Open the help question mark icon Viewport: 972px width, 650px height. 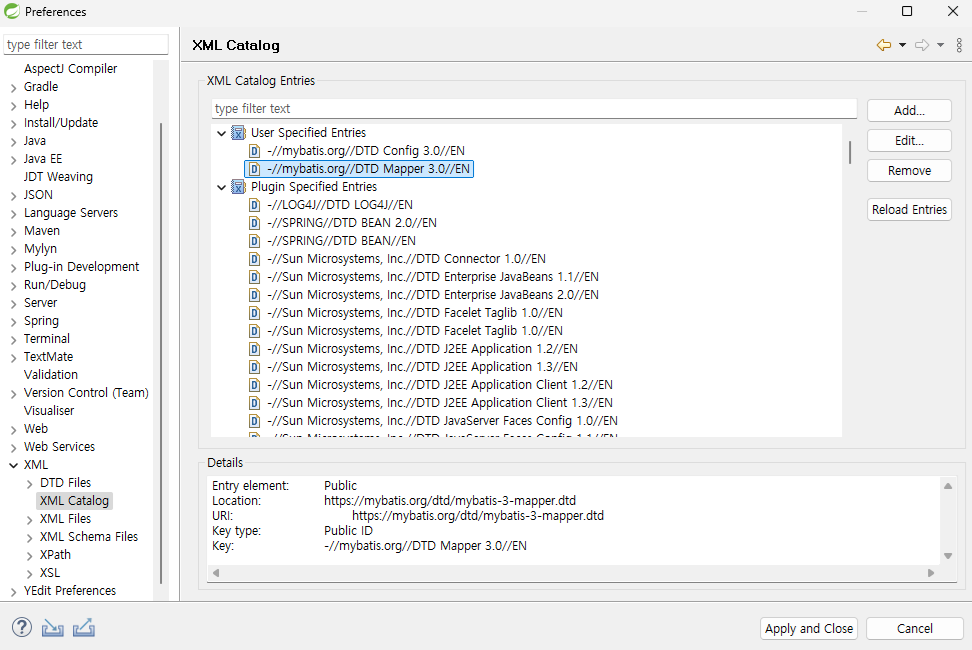point(22,628)
